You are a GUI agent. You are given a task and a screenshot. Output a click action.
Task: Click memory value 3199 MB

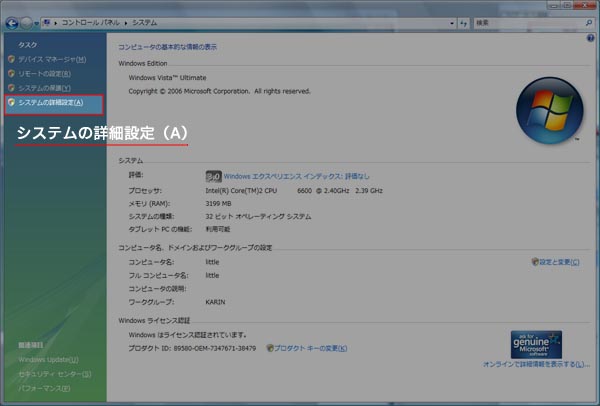point(218,204)
